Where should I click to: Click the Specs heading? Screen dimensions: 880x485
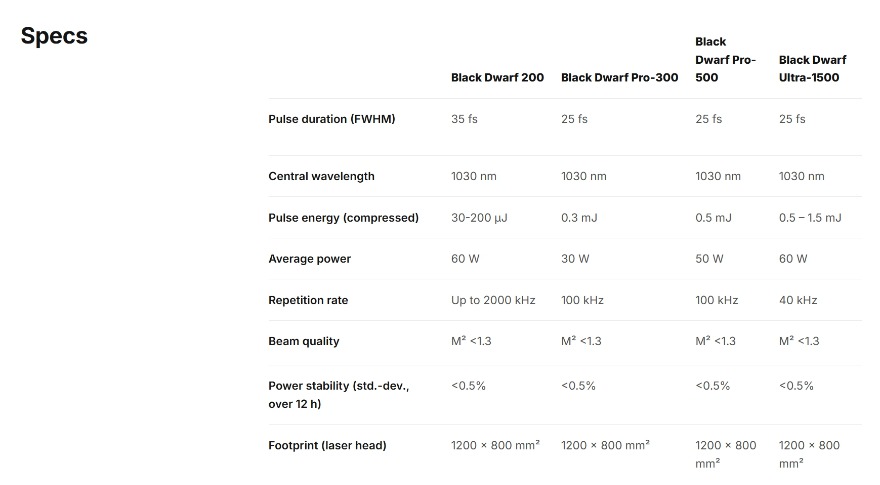[x=54, y=36]
